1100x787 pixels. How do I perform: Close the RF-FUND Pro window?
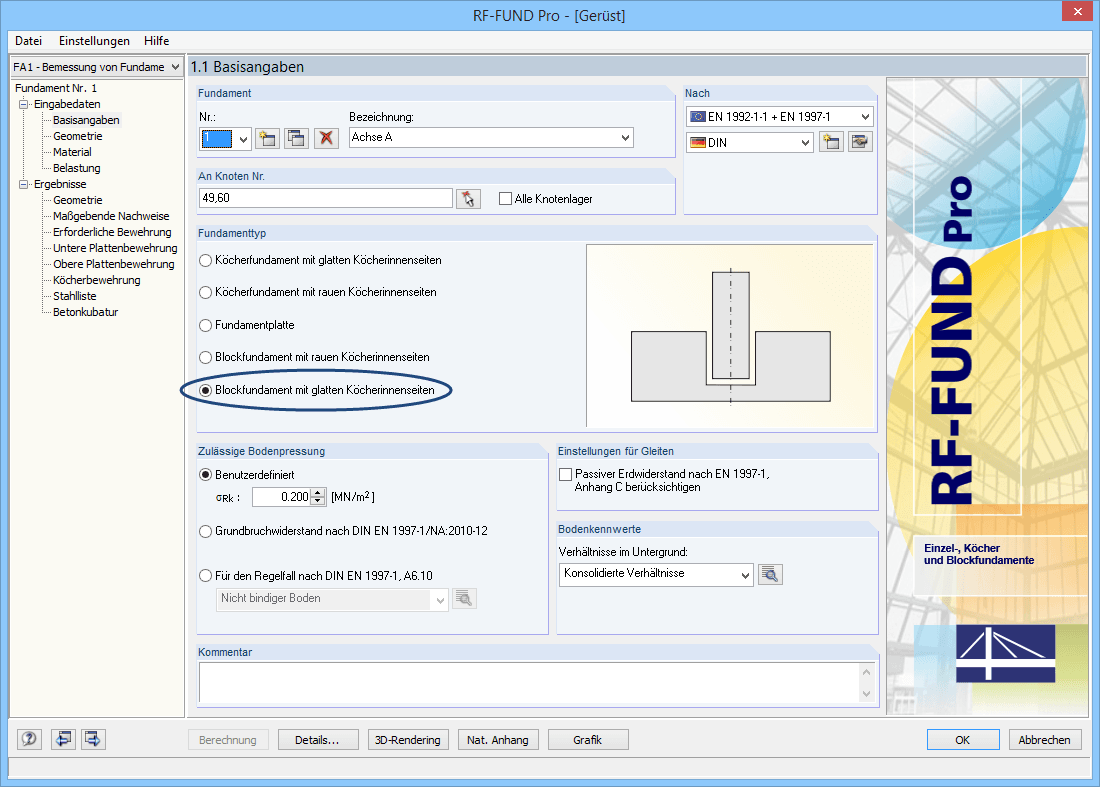coord(1076,11)
